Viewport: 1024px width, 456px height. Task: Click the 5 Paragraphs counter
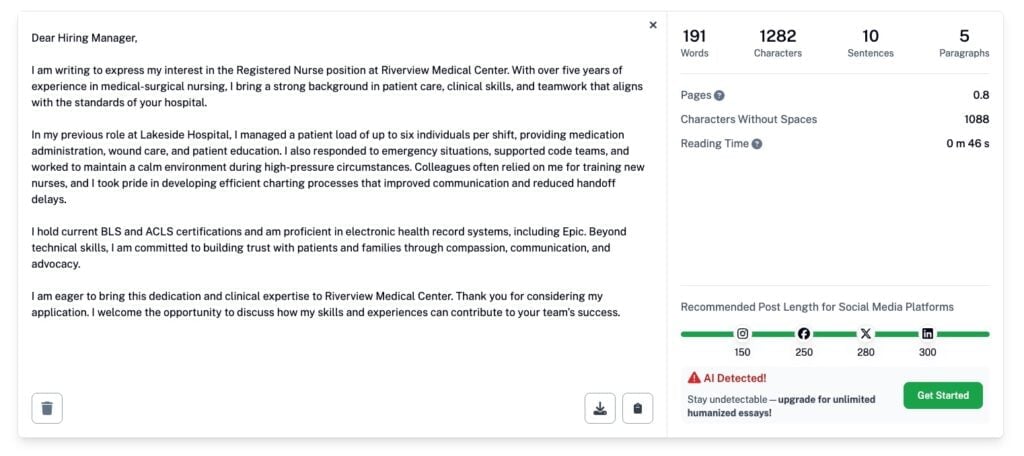point(964,43)
